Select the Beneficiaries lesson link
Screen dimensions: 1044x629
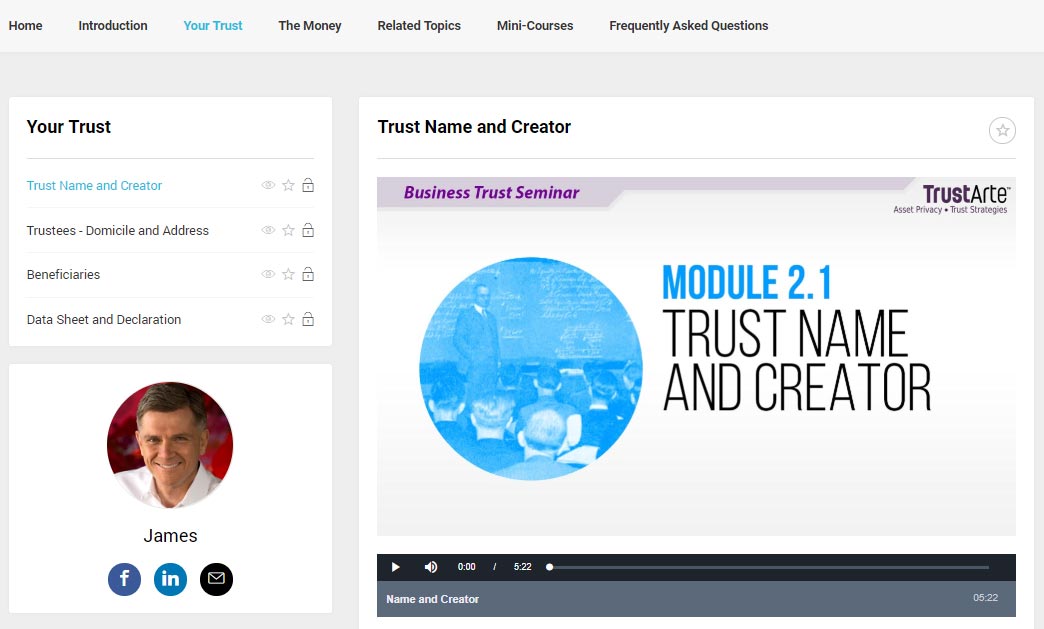click(63, 275)
